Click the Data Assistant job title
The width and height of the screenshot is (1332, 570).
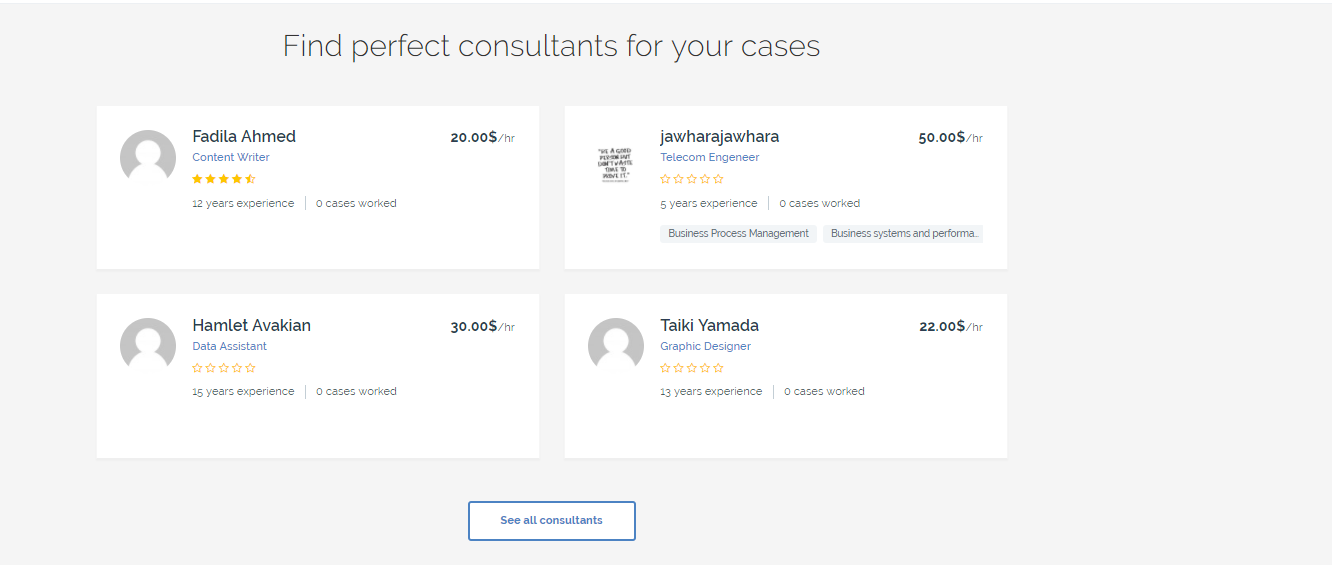click(229, 347)
